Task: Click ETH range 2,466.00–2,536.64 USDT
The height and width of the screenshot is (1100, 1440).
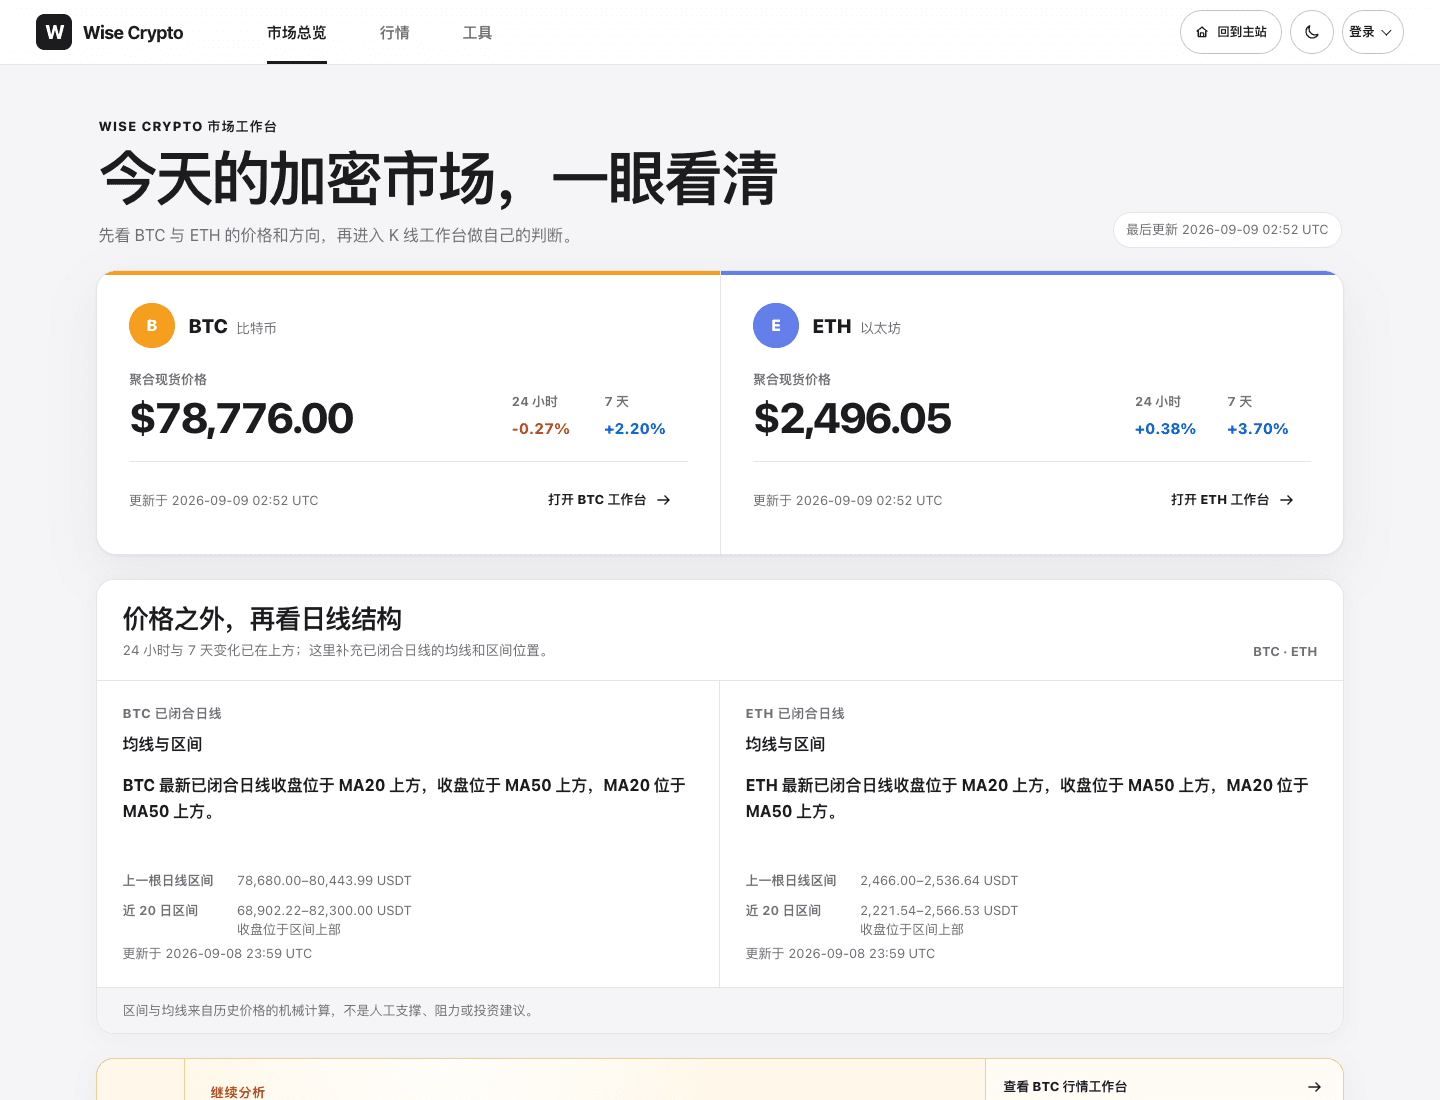Action: [939, 881]
